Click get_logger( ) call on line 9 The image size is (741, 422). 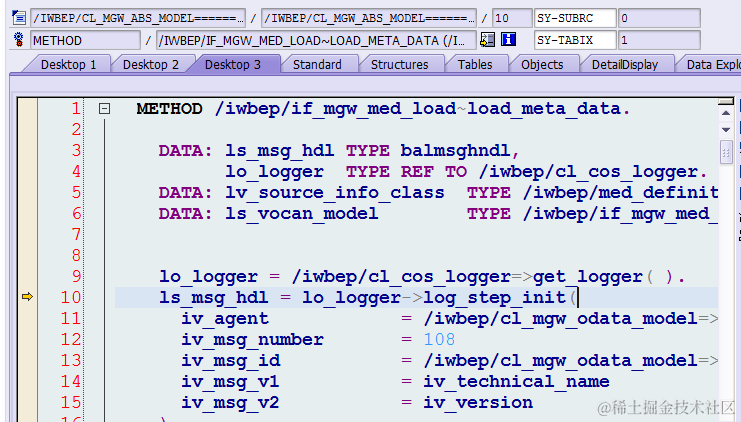pyautogui.click(x=603, y=276)
